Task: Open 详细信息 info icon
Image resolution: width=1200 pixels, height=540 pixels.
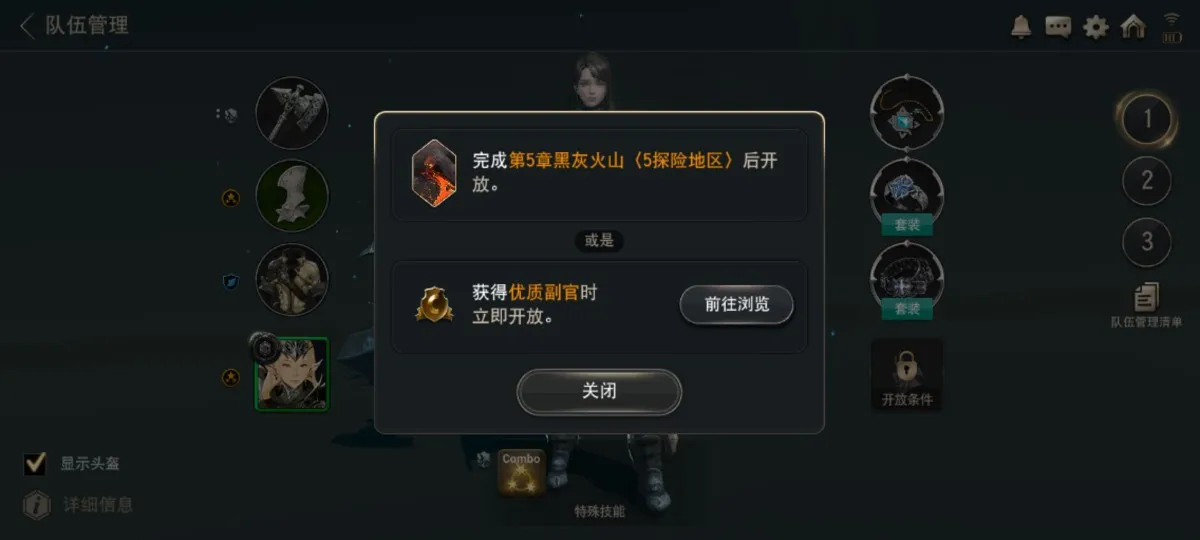Action: [x=37, y=505]
